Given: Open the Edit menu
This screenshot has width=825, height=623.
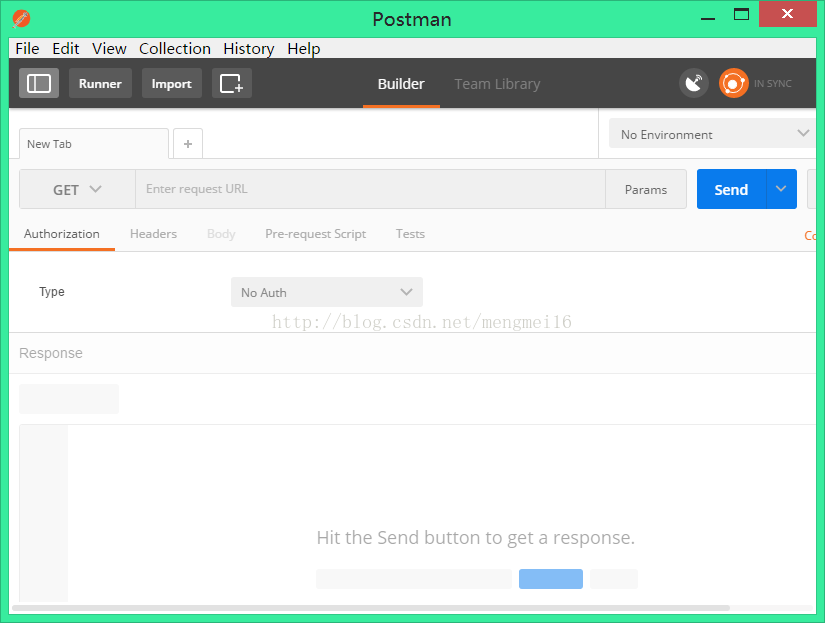Looking at the screenshot, I should click(66, 48).
